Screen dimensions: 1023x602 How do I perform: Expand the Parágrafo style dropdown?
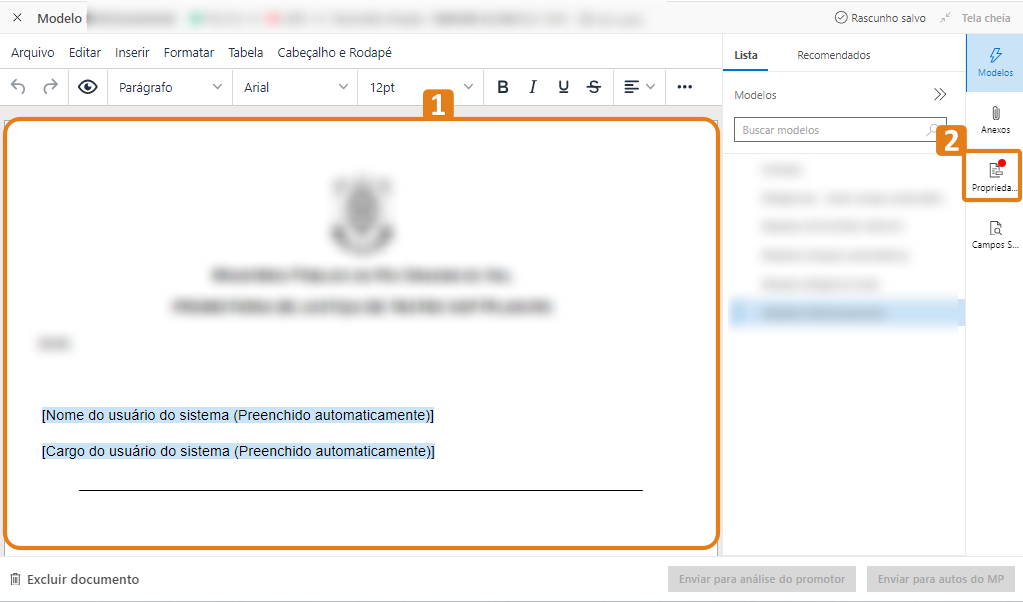point(170,87)
